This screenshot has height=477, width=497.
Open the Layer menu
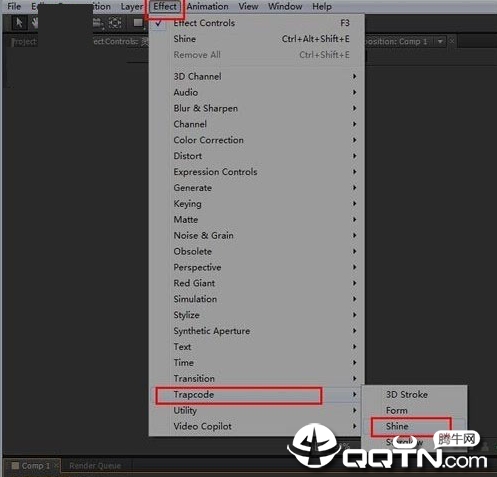point(132,6)
